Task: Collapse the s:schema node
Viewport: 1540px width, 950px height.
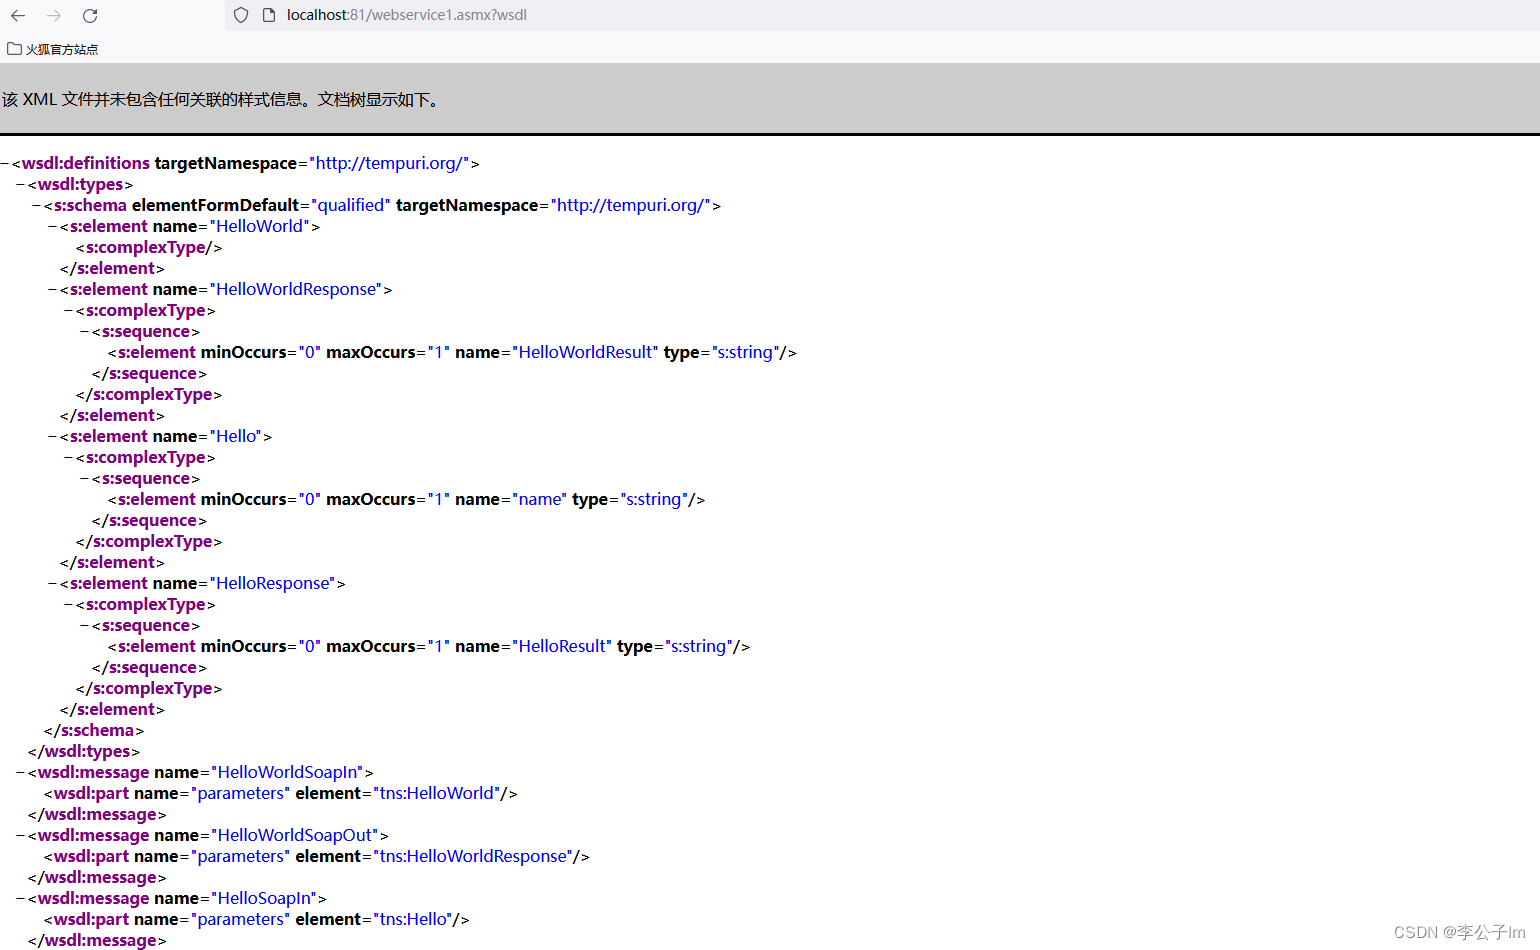Action: coord(37,205)
